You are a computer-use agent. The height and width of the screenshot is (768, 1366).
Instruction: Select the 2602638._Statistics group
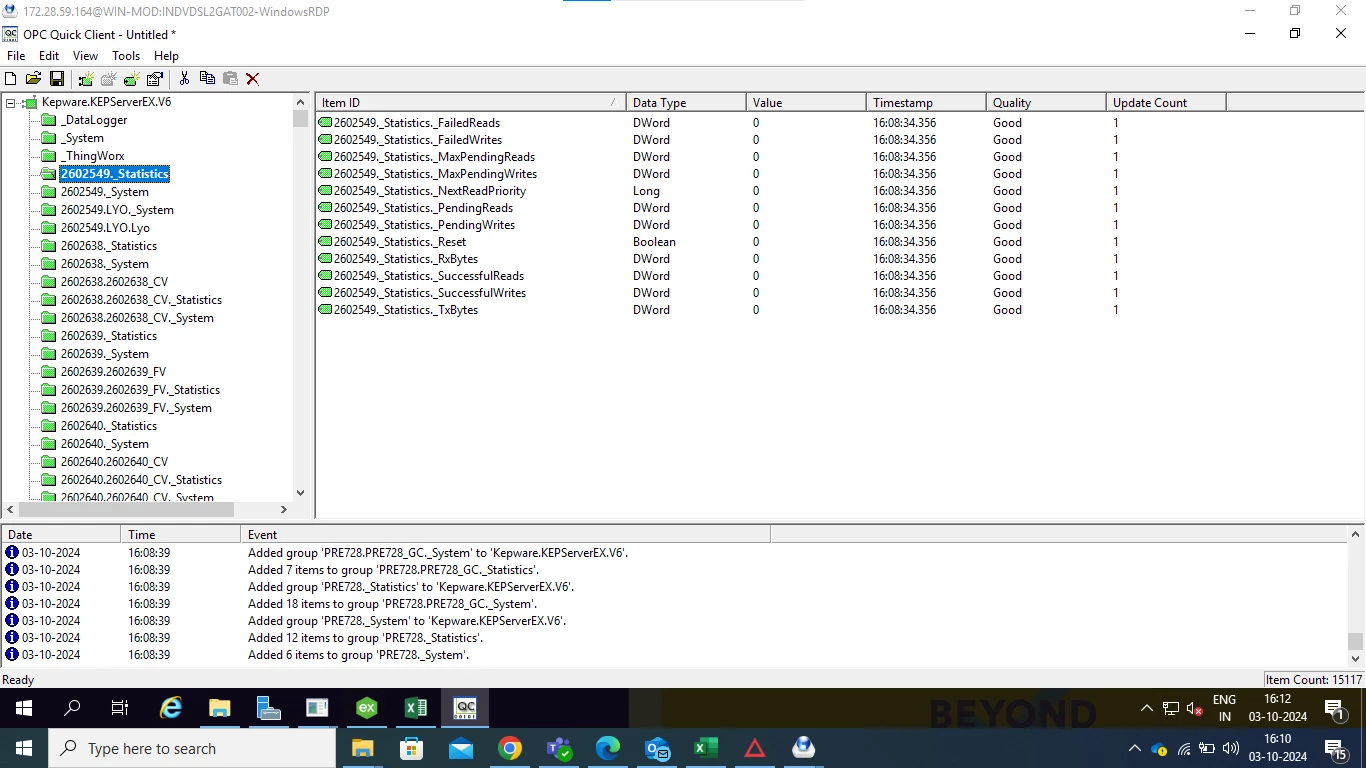108,246
